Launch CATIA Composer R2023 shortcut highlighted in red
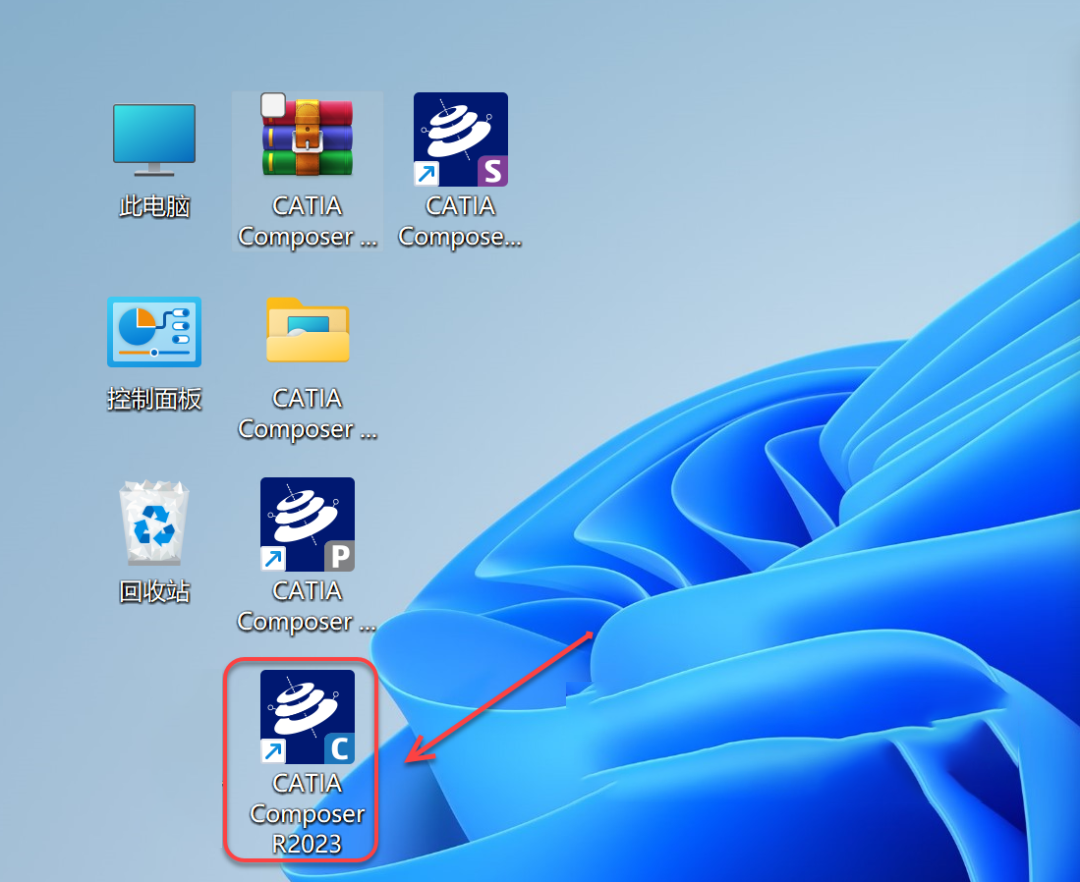The height and width of the screenshot is (882, 1080). point(305,715)
